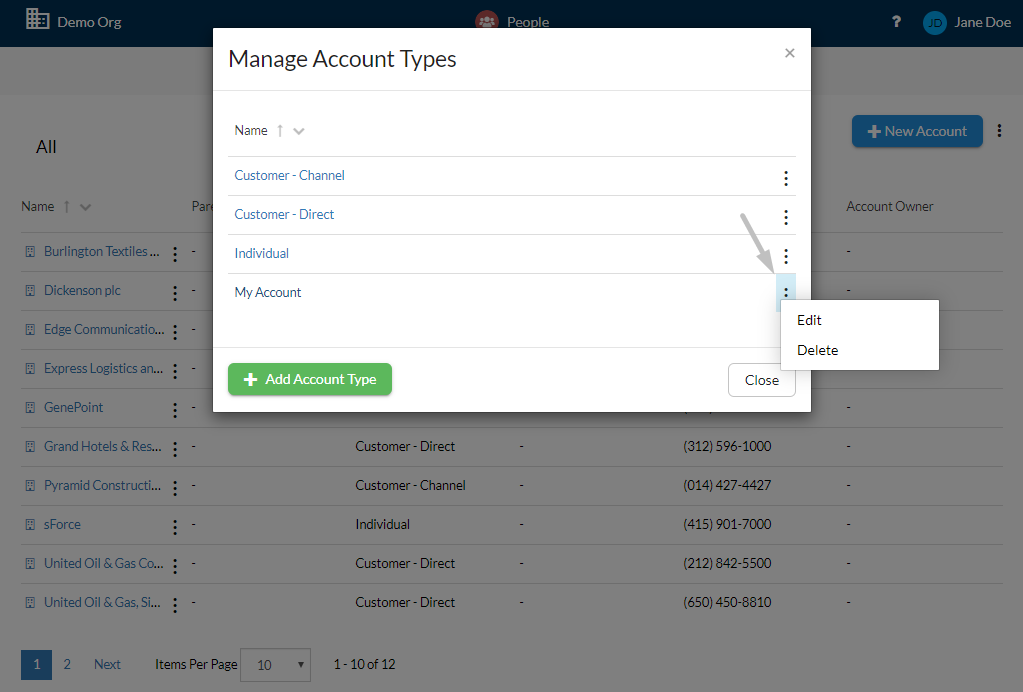Open row menu for Express Logistics
The image size is (1023, 692).
175,371
